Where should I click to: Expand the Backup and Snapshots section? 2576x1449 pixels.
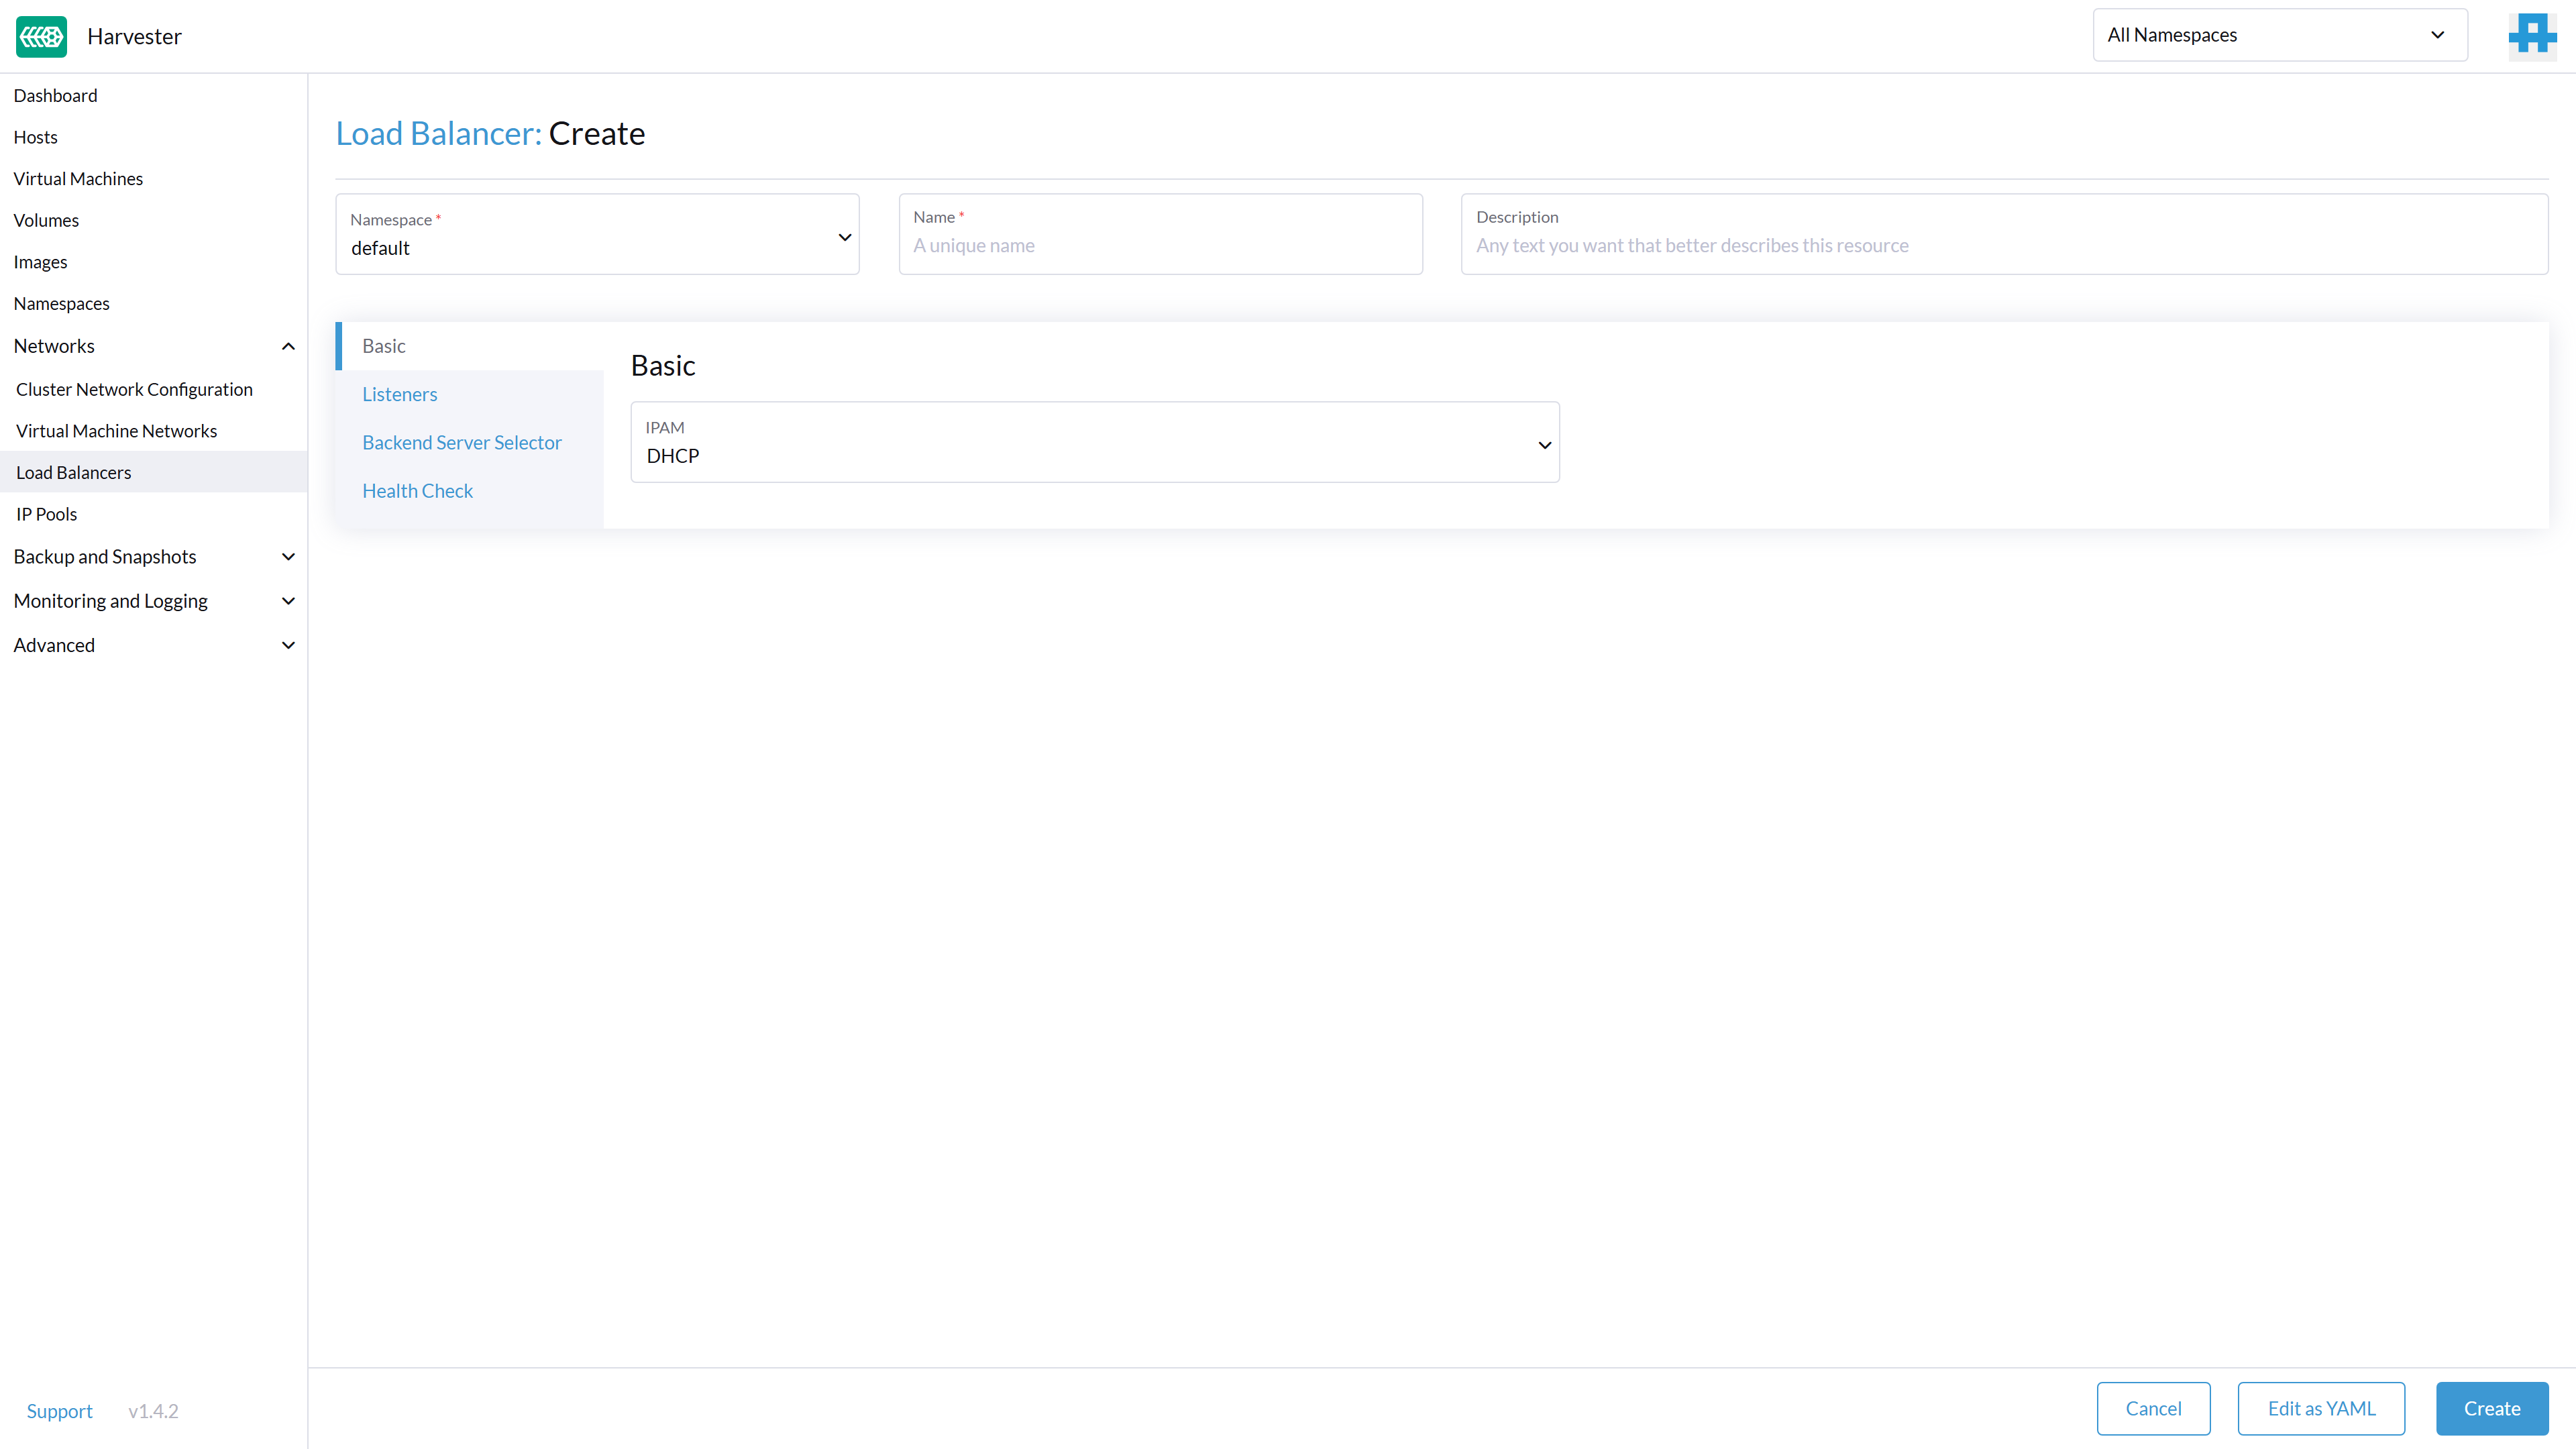[x=288, y=557]
